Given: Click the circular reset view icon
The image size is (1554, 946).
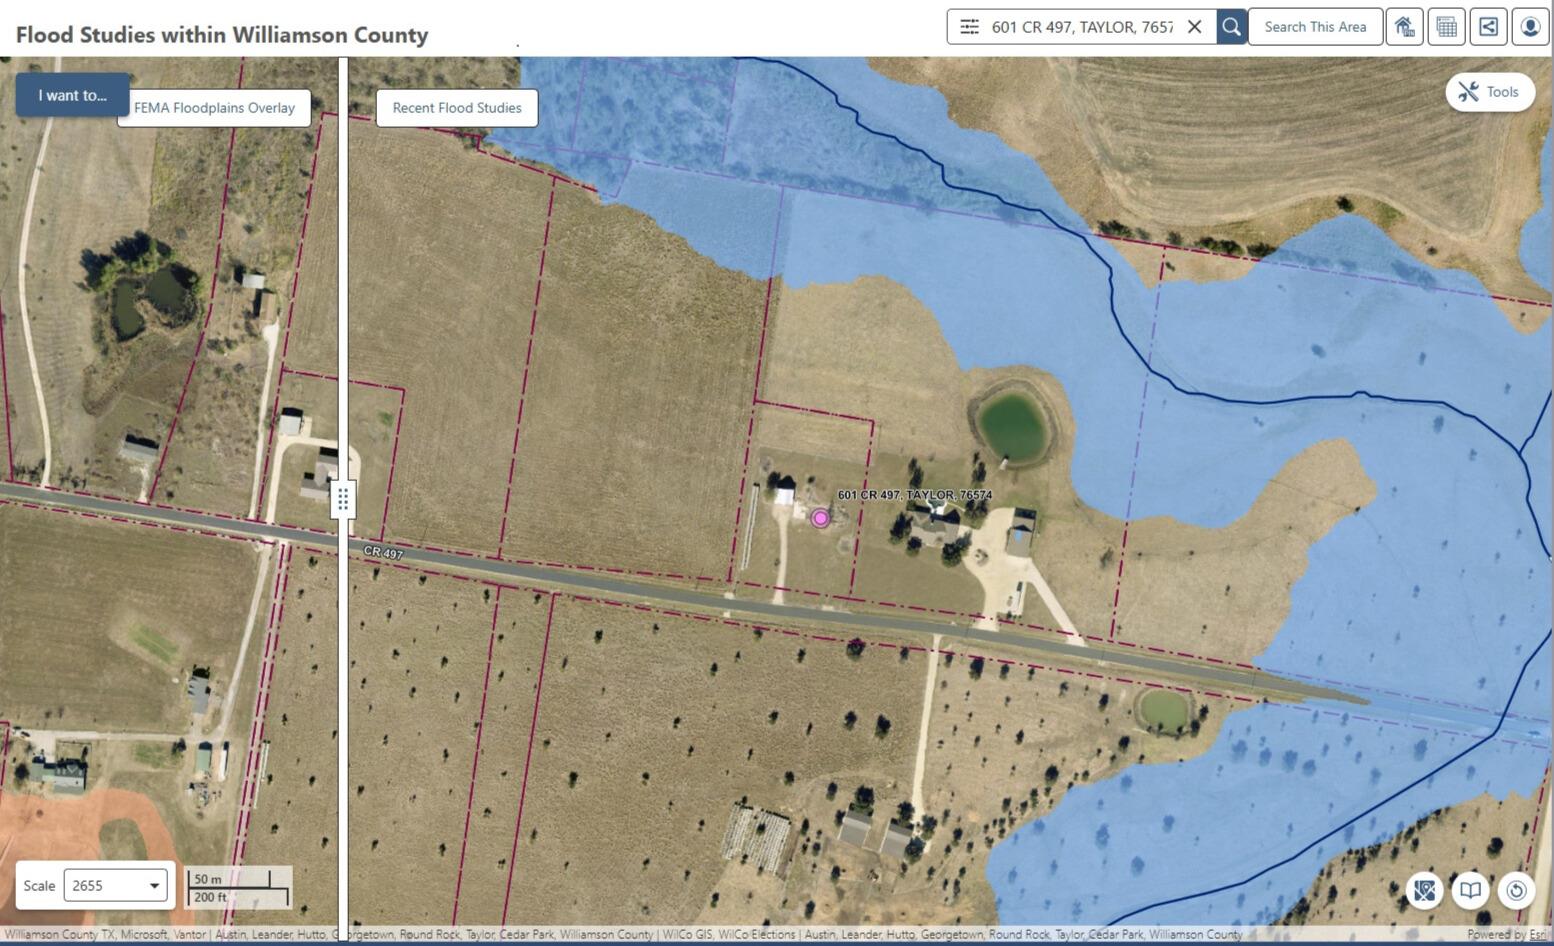Looking at the screenshot, I should click(1516, 890).
